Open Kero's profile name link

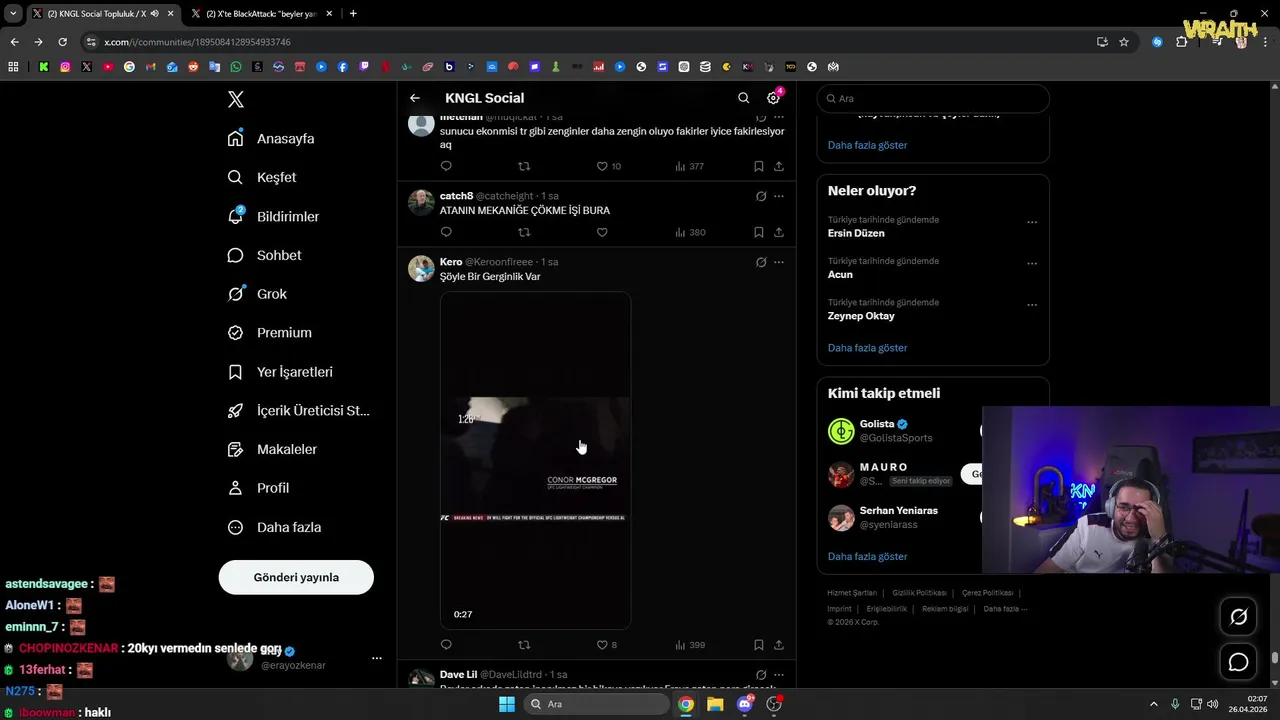pos(451,262)
